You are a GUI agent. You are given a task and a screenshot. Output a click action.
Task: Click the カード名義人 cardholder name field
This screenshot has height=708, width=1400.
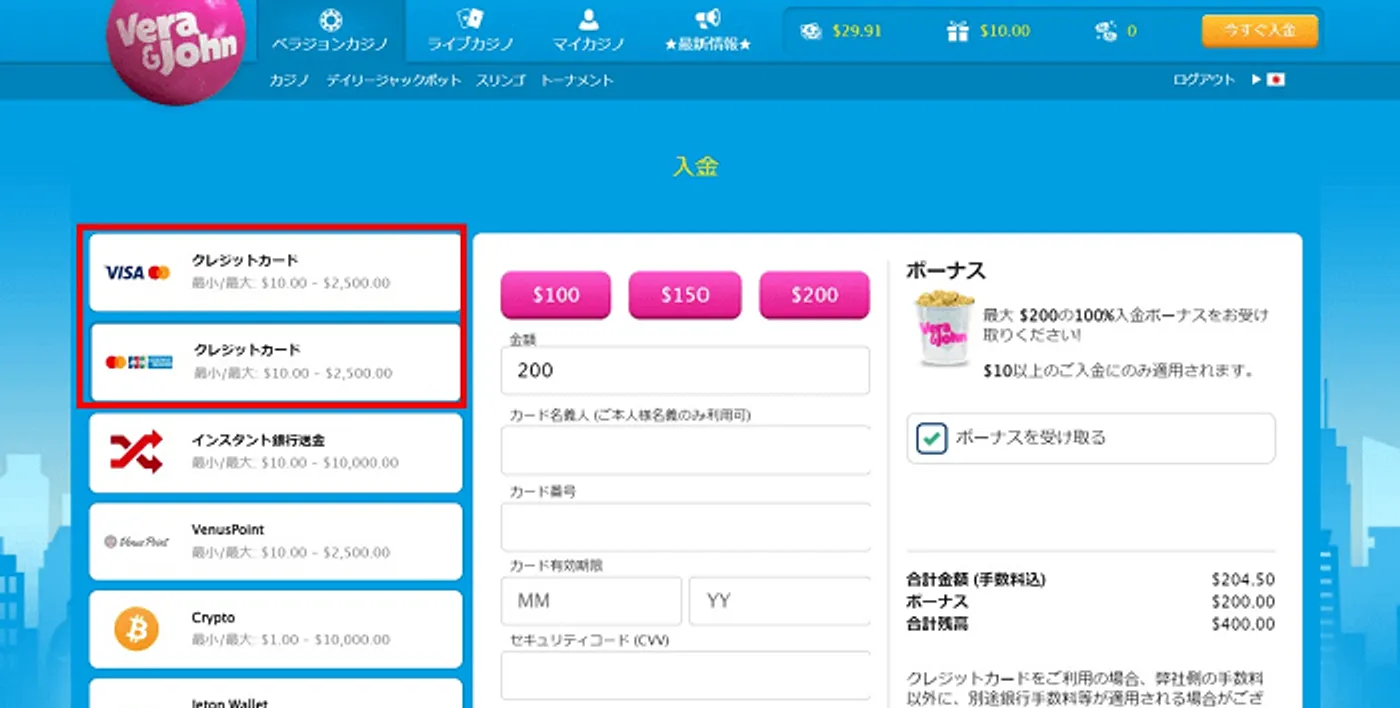coord(685,449)
